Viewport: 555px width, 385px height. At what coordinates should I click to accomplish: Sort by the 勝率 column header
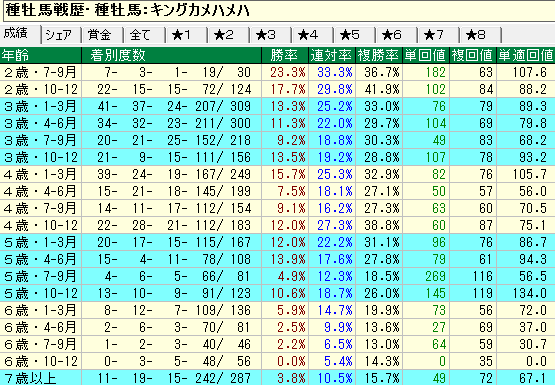point(285,55)
